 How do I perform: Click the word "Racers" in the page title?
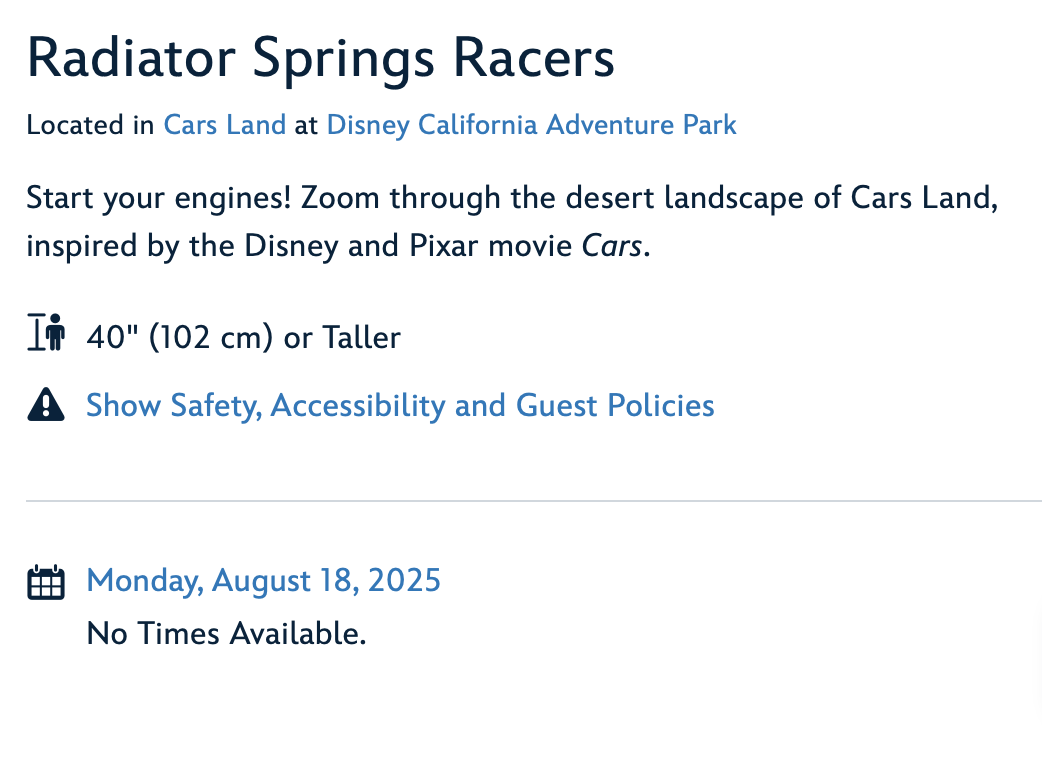pos(534,58)
